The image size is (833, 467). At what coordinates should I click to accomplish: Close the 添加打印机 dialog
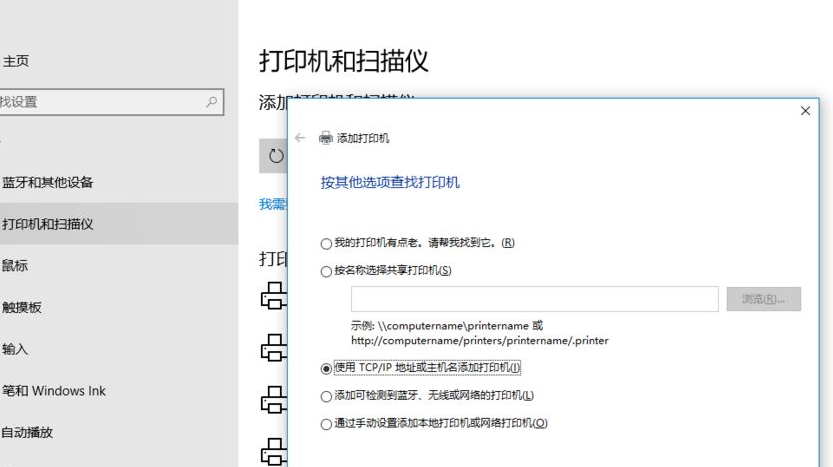point(805,111)
